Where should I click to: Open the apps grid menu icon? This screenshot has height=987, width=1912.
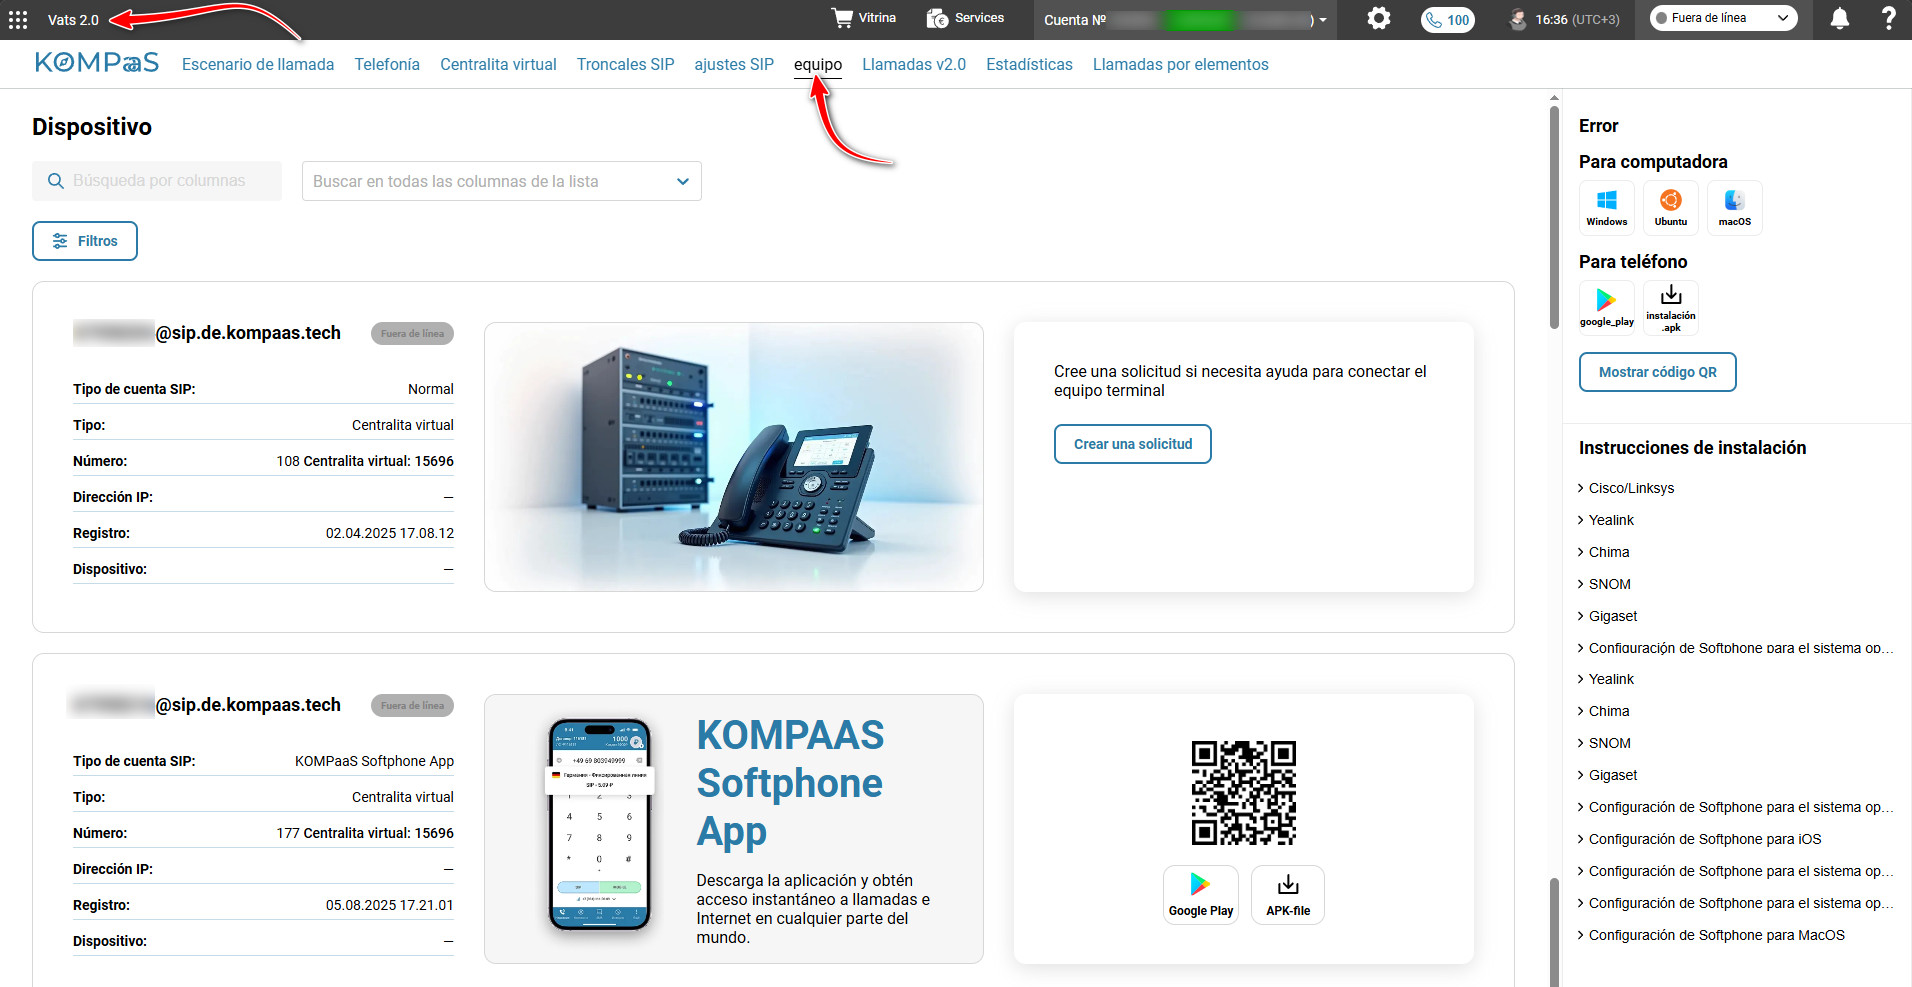coord(18,19)
